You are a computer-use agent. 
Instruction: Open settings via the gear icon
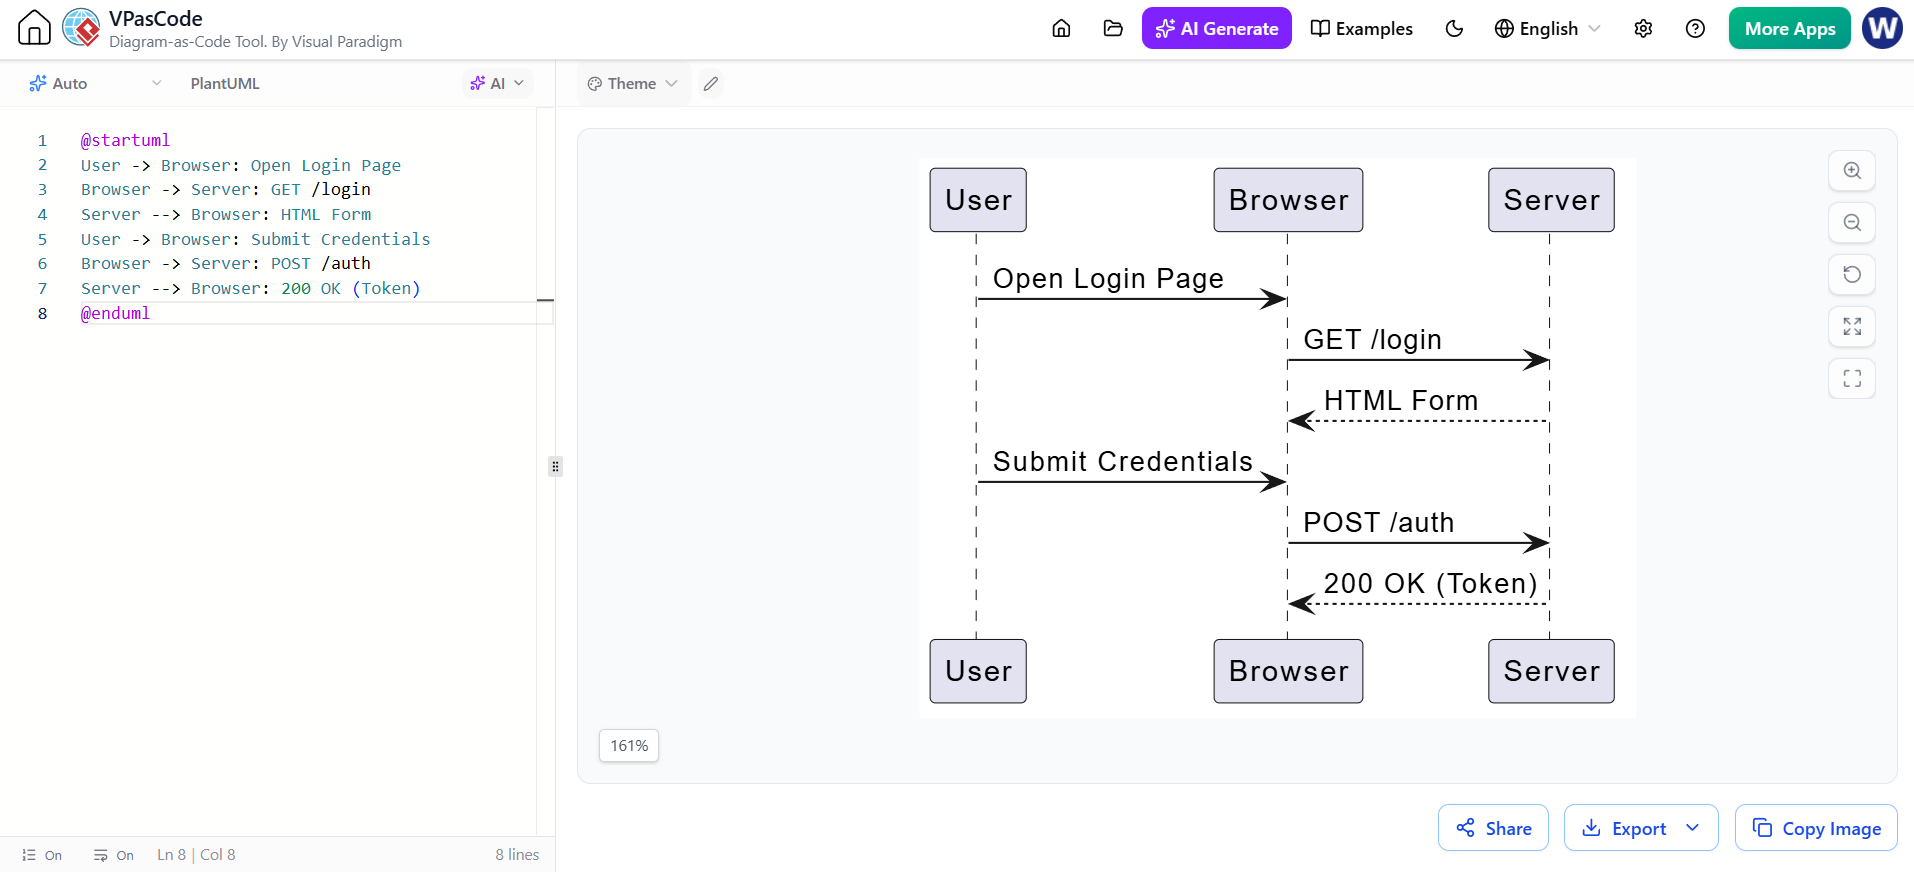coord(1643,28)
